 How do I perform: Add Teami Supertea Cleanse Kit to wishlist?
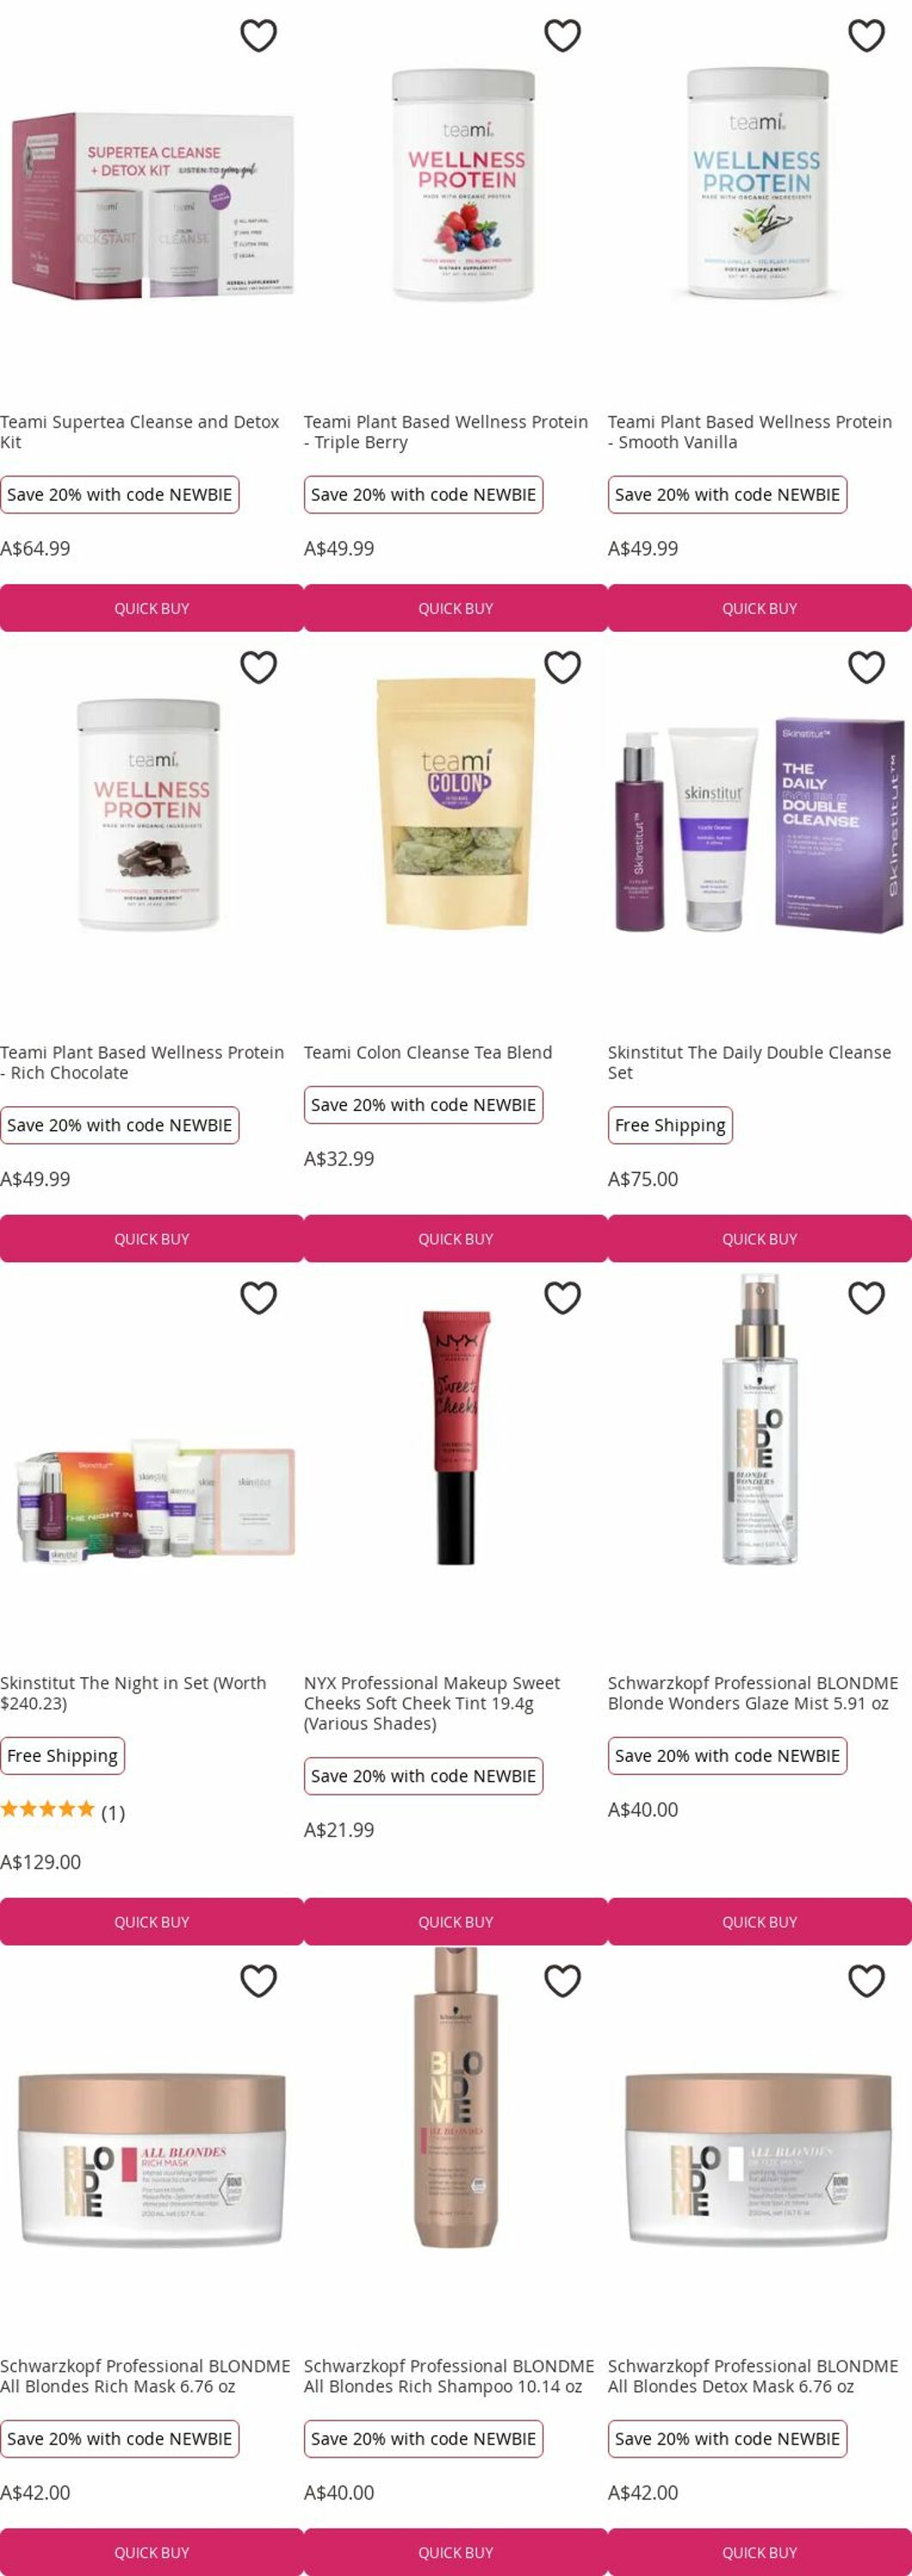point(258,36)
